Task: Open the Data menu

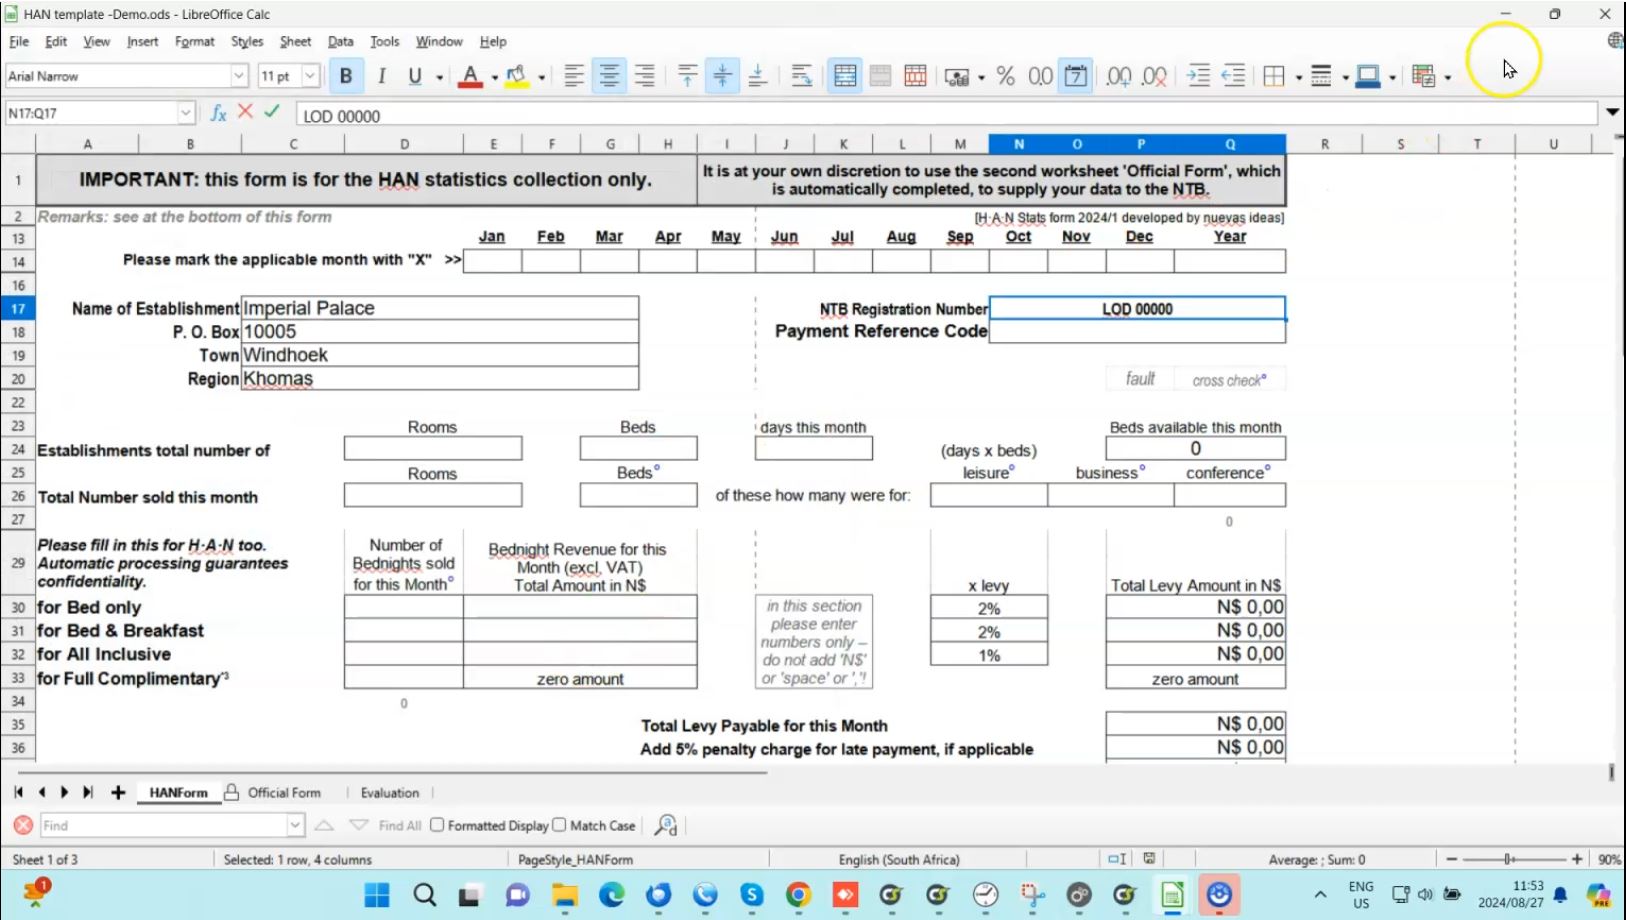Action: (340, 41)
